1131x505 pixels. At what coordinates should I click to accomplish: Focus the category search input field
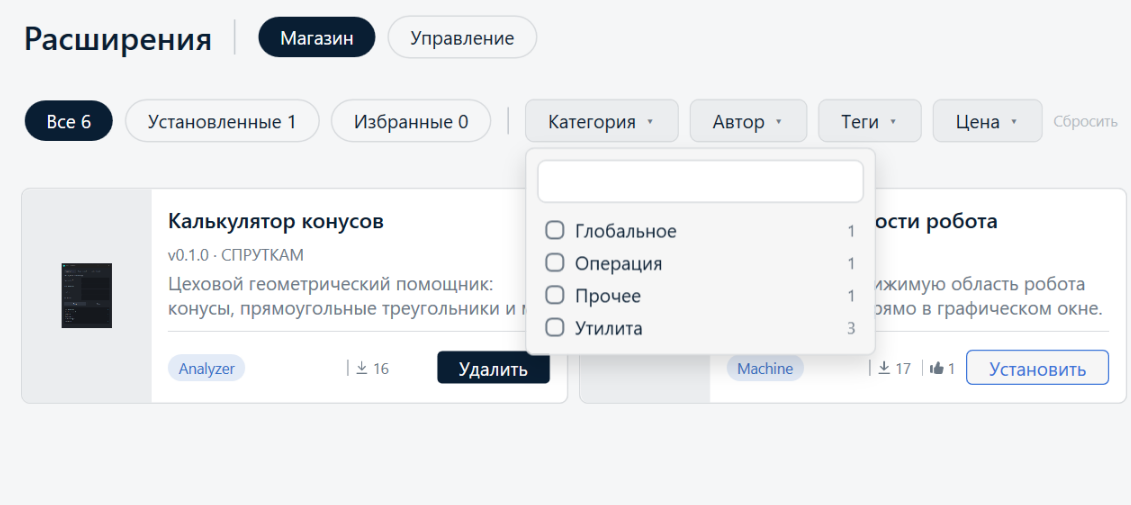tap(700, 181)
